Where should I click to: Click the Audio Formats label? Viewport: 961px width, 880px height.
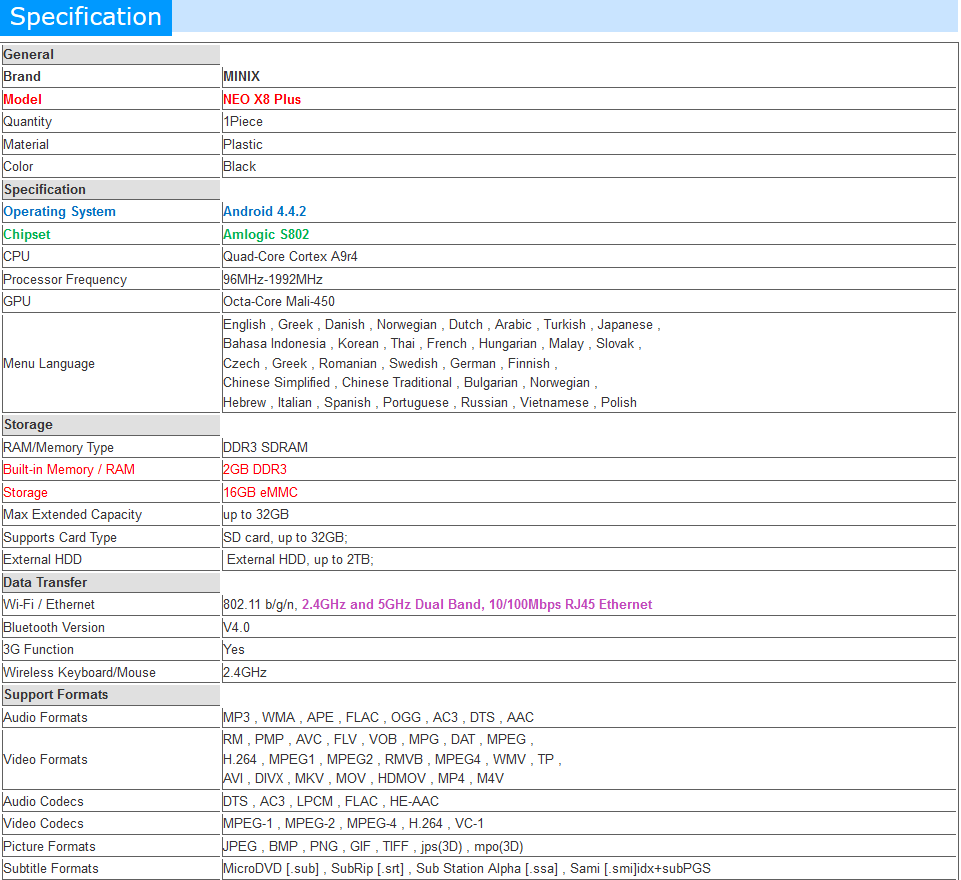pos(45,718)
